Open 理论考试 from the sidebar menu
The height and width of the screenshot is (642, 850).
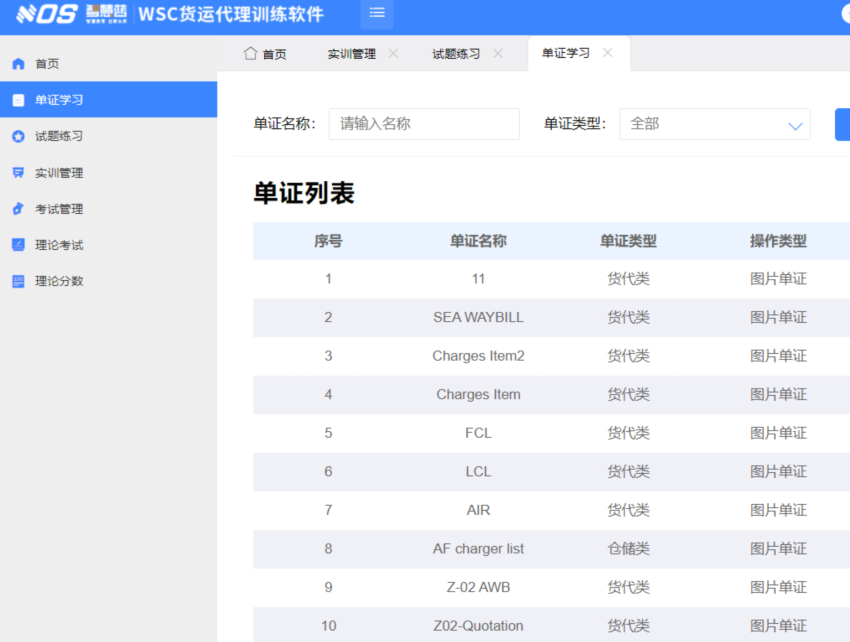pos(59,245)
